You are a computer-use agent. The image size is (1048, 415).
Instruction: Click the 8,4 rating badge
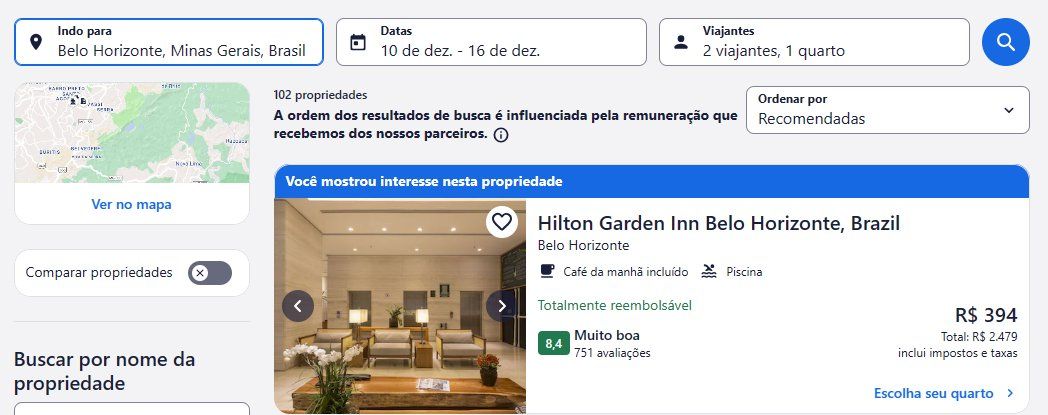coord(553,343)
